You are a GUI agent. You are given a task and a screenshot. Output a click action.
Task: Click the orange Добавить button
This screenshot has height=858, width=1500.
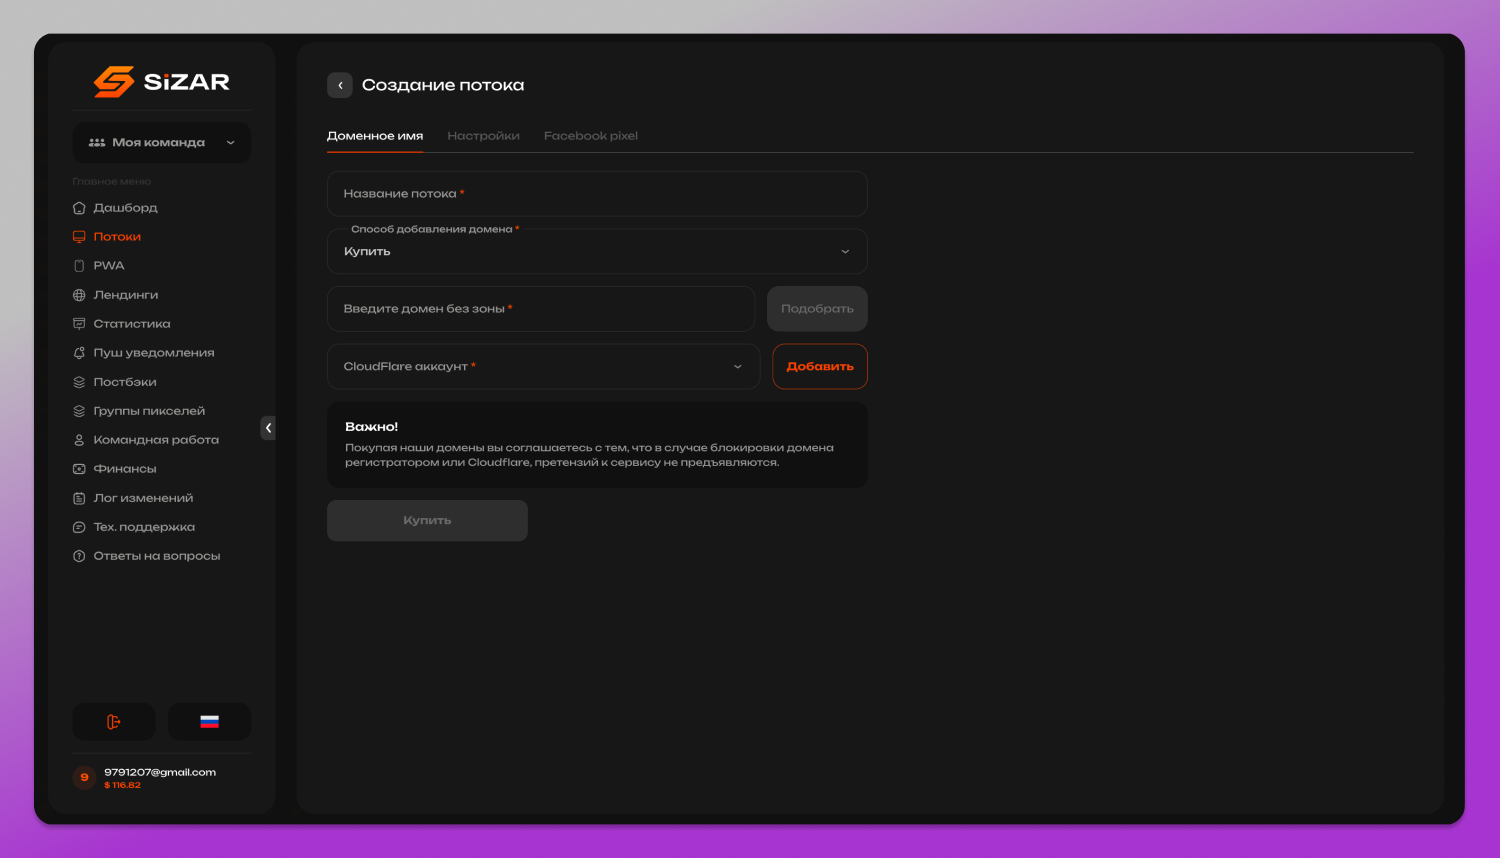[x=820, y=367]
